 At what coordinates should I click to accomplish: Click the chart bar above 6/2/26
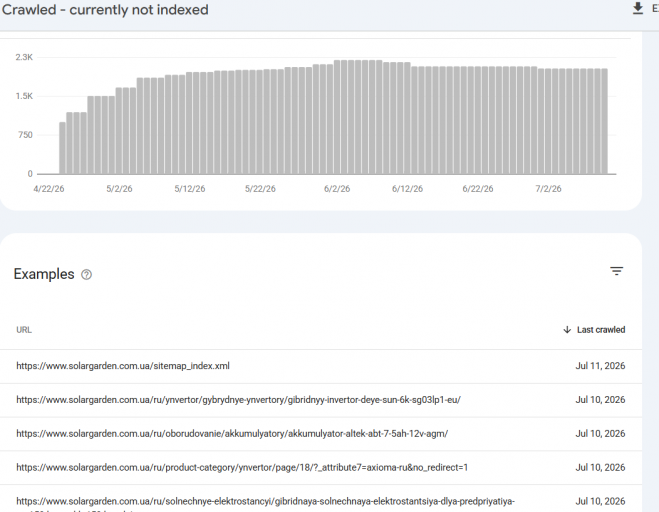coord(337,117)
